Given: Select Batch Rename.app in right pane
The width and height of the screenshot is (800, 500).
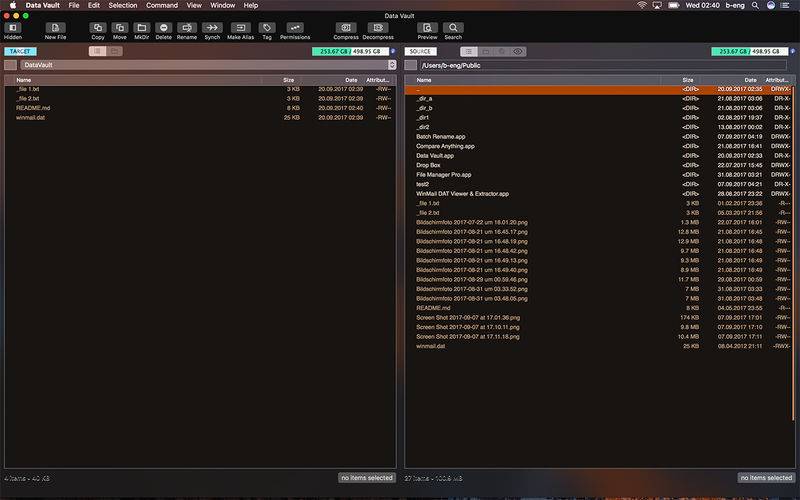Looking at the screenshot, I should click(598, 137).
